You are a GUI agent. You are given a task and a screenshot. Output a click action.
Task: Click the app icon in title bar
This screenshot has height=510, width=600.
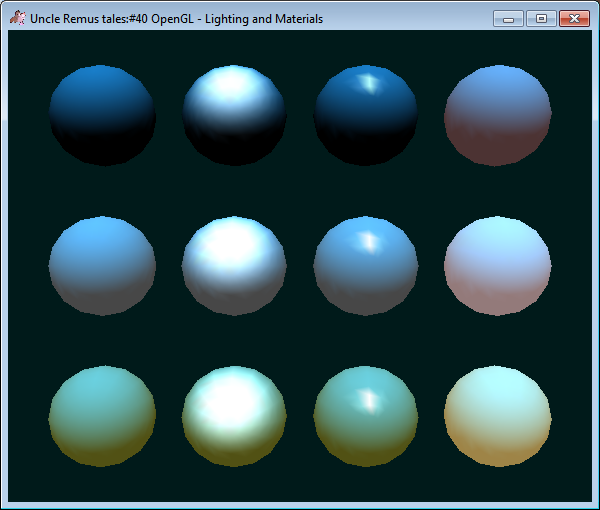17,18
